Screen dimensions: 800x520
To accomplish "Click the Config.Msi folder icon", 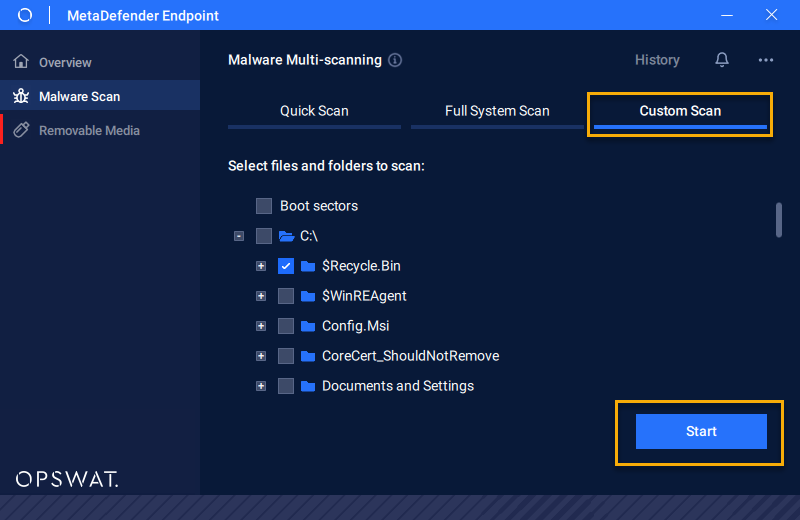I will pos(308,326).
